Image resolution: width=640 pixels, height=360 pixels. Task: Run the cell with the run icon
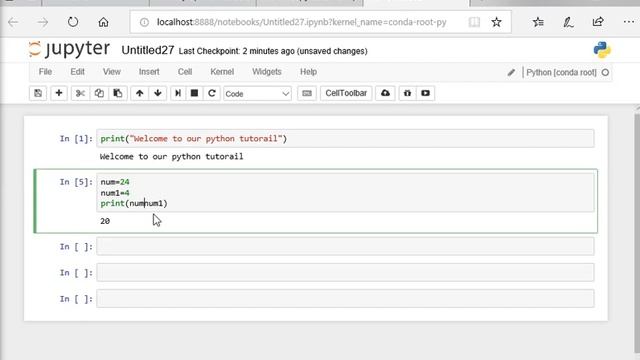click(178, 93)
